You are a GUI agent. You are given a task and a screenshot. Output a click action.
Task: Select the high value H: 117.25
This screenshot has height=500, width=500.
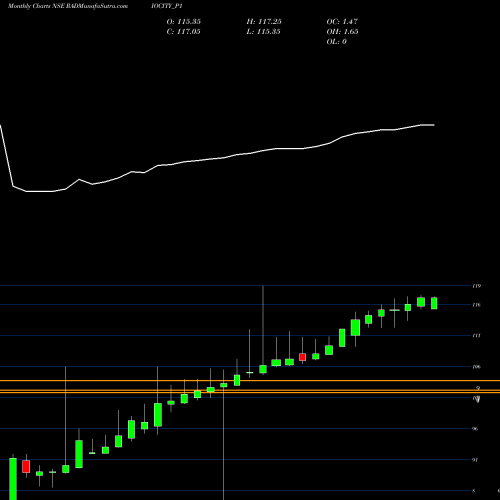(264, 21)
